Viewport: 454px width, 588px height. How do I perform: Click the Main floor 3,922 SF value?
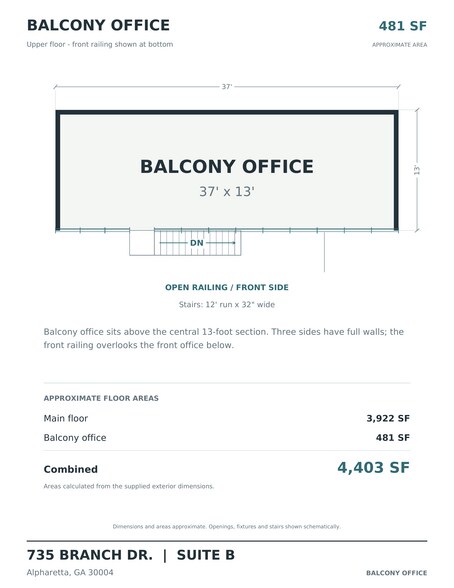(x=388, y=418)
